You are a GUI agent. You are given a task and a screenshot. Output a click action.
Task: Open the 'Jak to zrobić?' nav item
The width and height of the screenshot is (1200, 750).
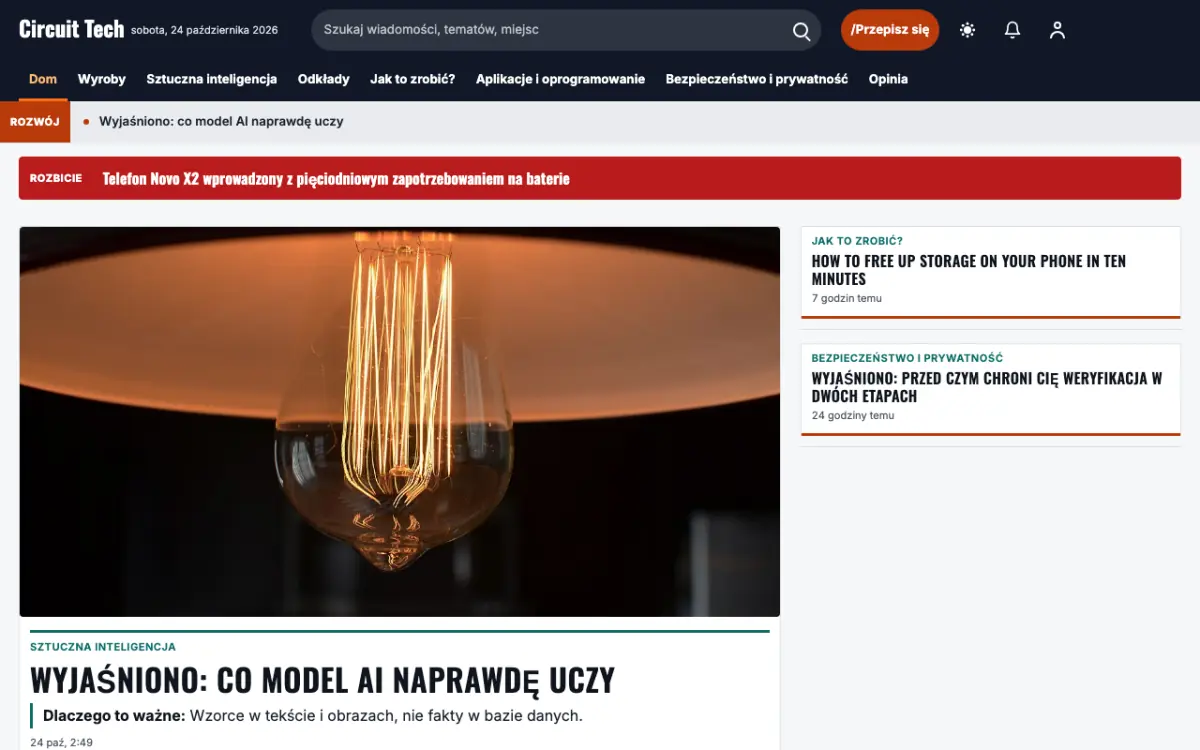pos(413,79)
